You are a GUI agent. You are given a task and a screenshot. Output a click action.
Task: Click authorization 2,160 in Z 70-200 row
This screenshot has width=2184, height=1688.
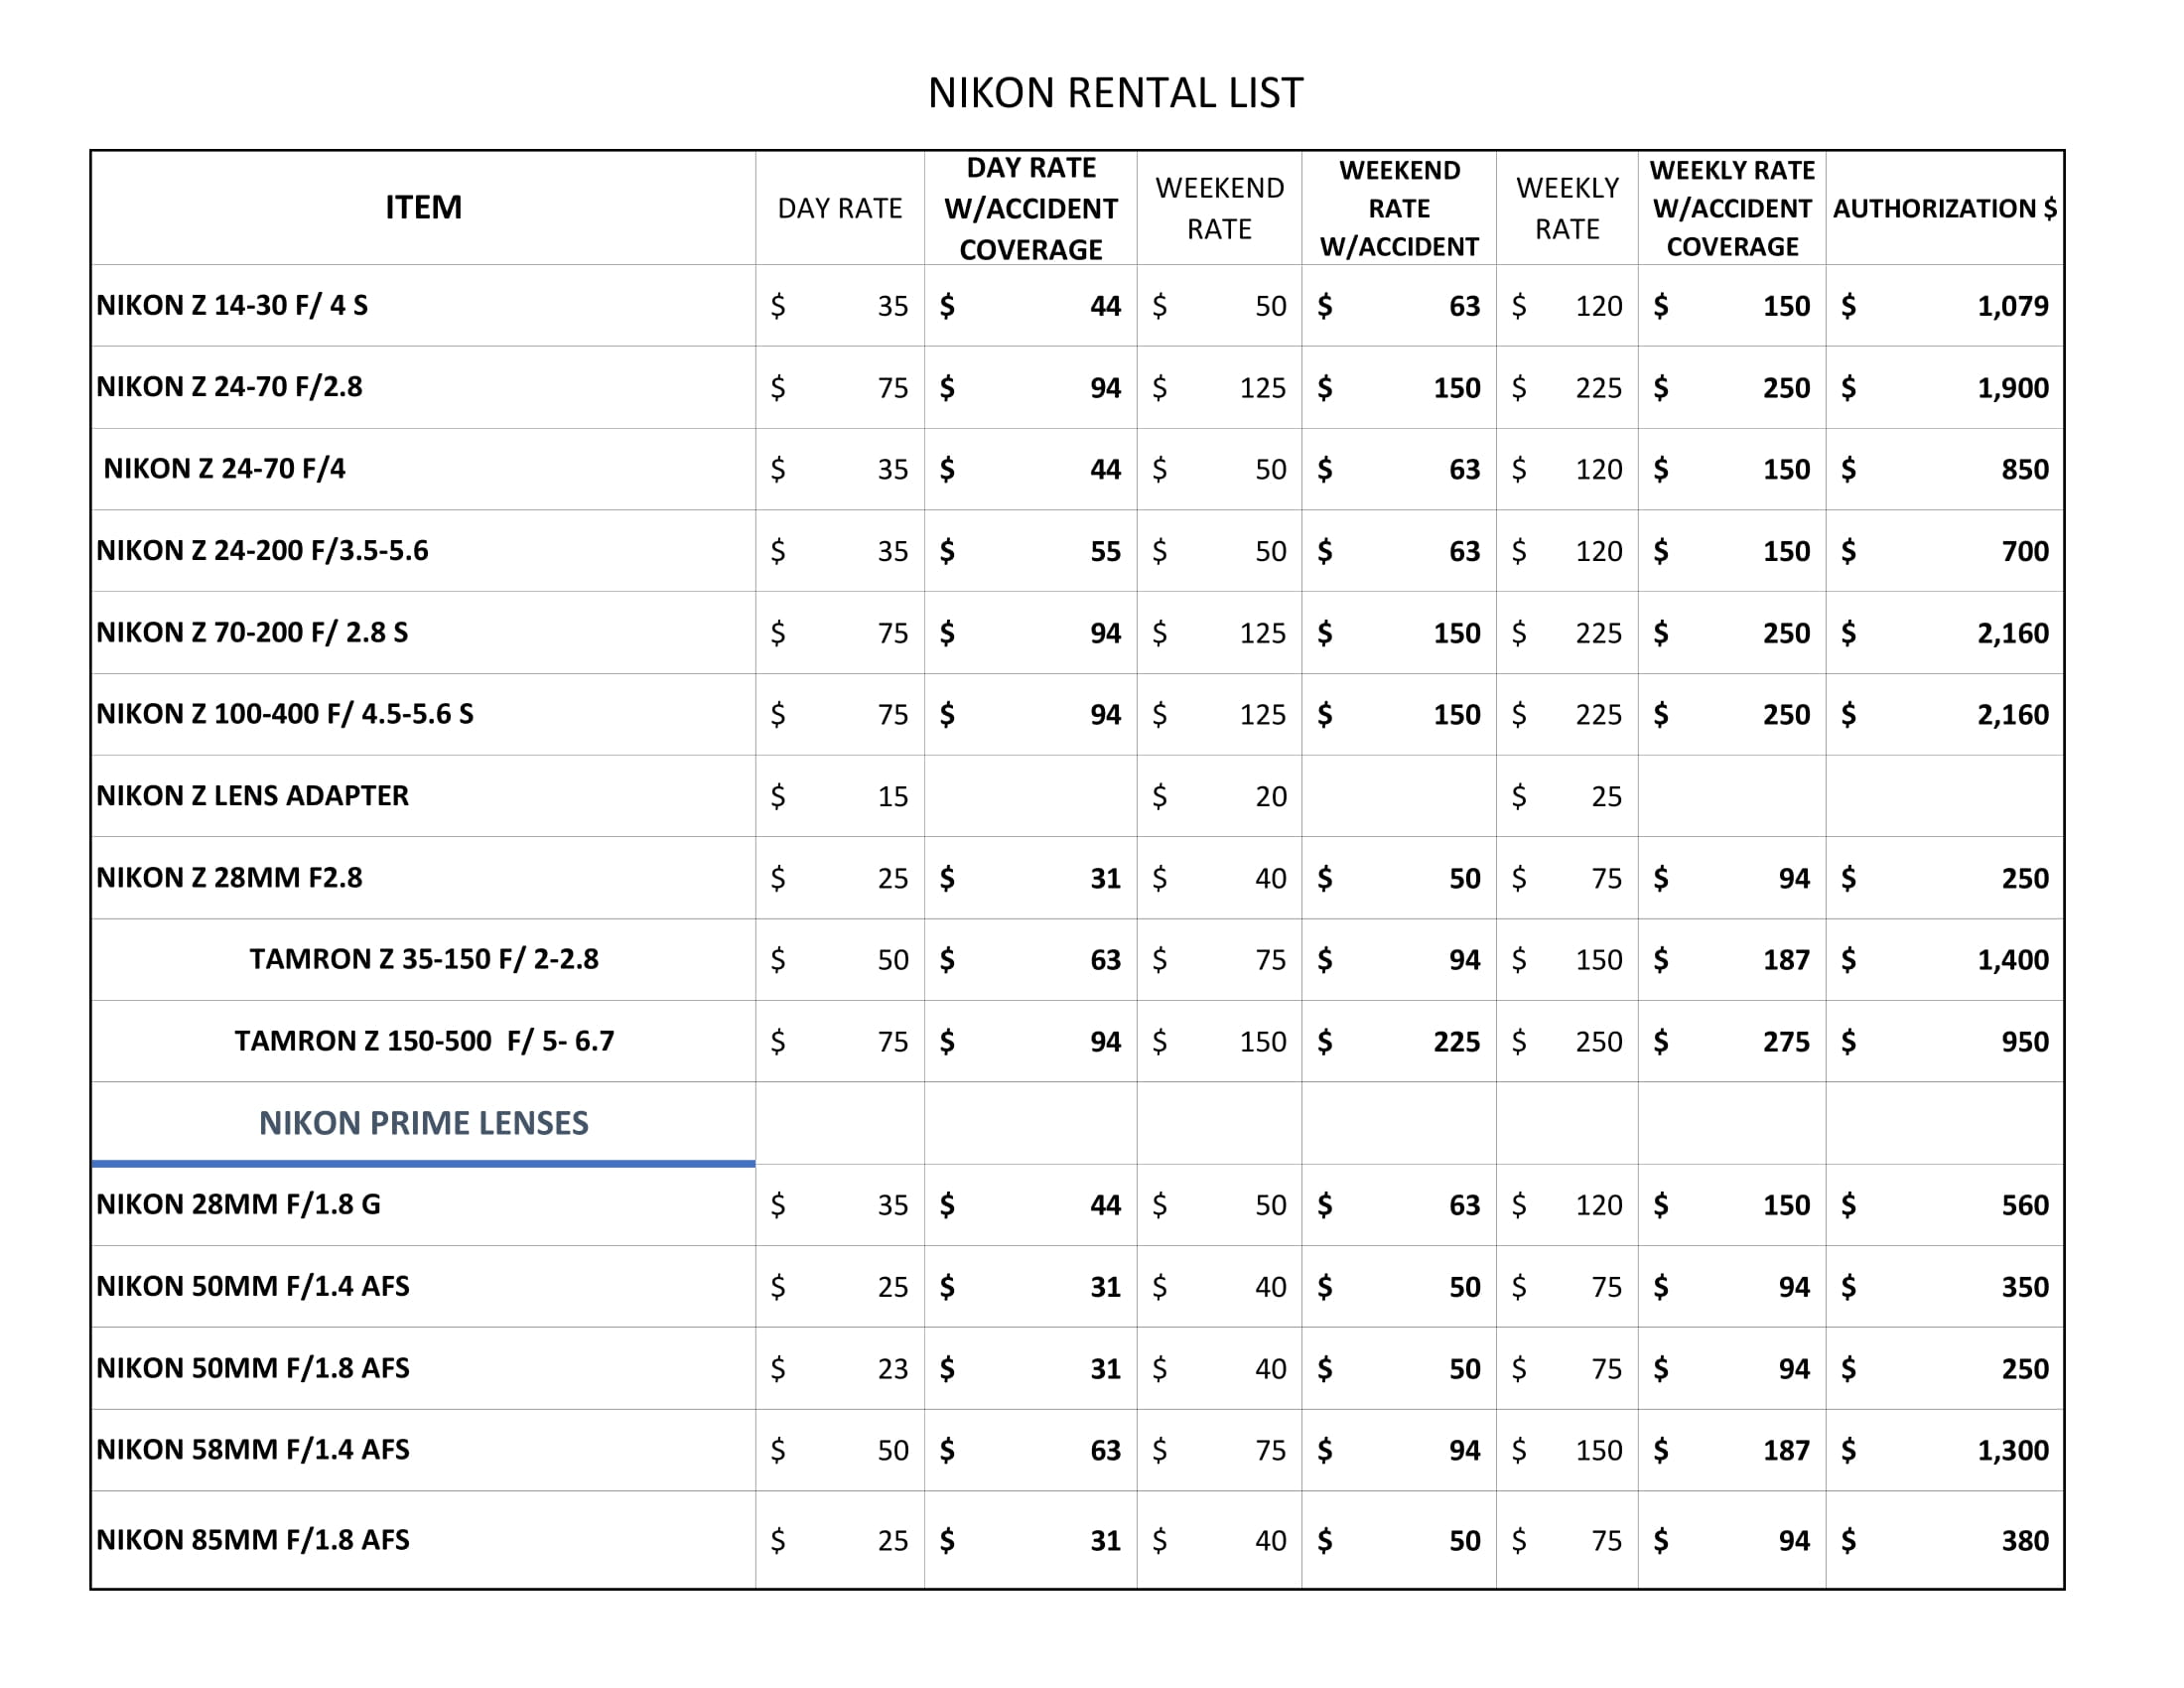2013,633
